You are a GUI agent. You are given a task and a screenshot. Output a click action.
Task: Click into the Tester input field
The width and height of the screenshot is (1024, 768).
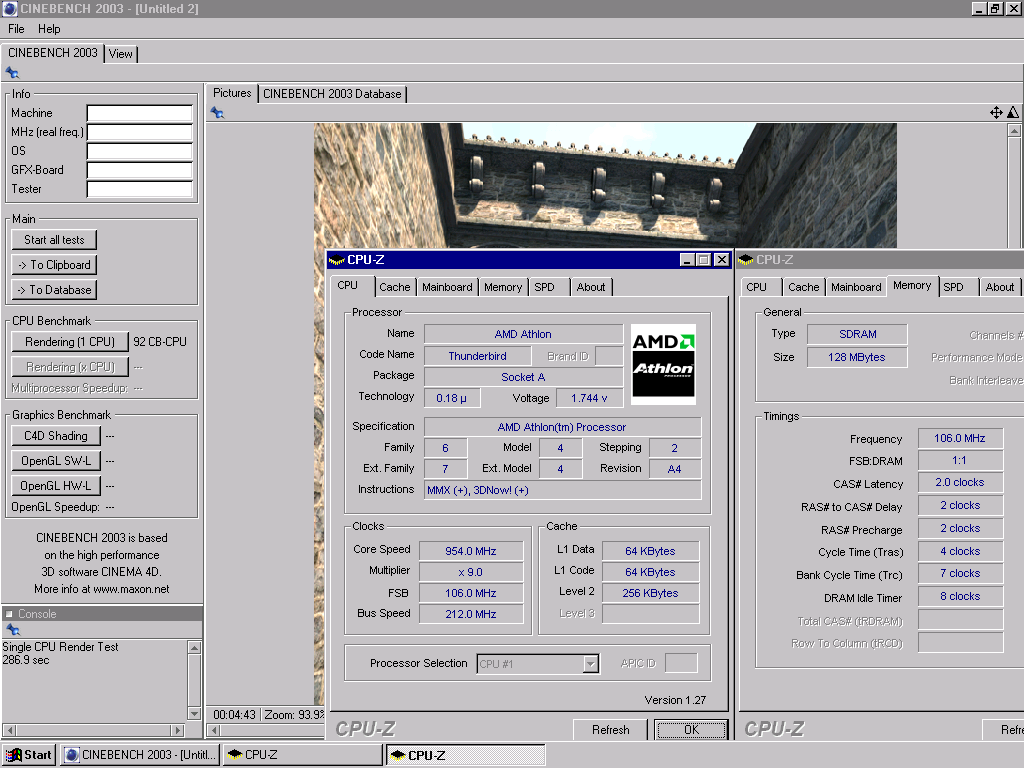(x=140, y=189)
